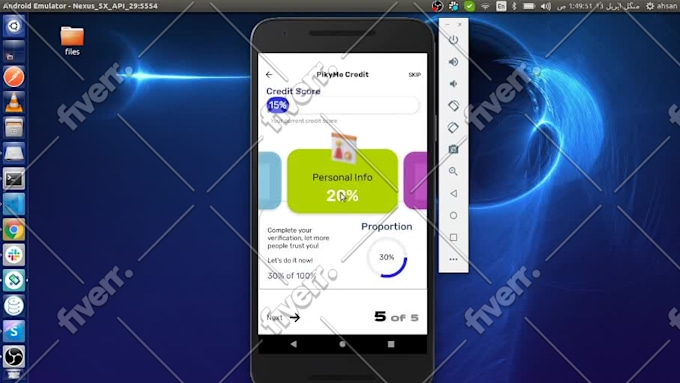Click the emulator volume down button
Screen dimensions: 680x383
click(x=453, y=84)
